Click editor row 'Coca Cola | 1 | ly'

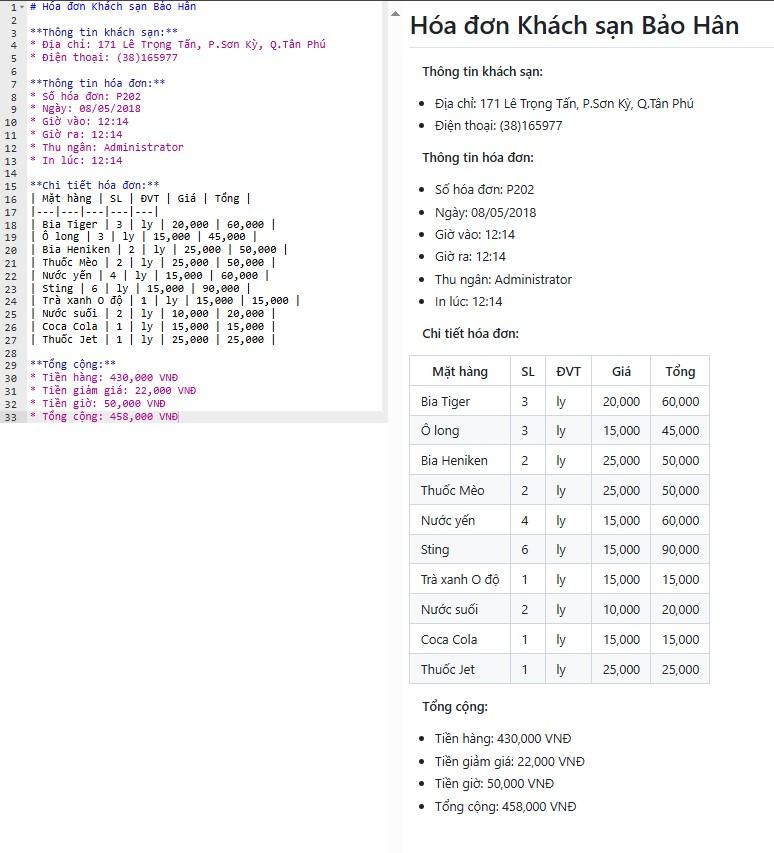(x=153, y=326)
